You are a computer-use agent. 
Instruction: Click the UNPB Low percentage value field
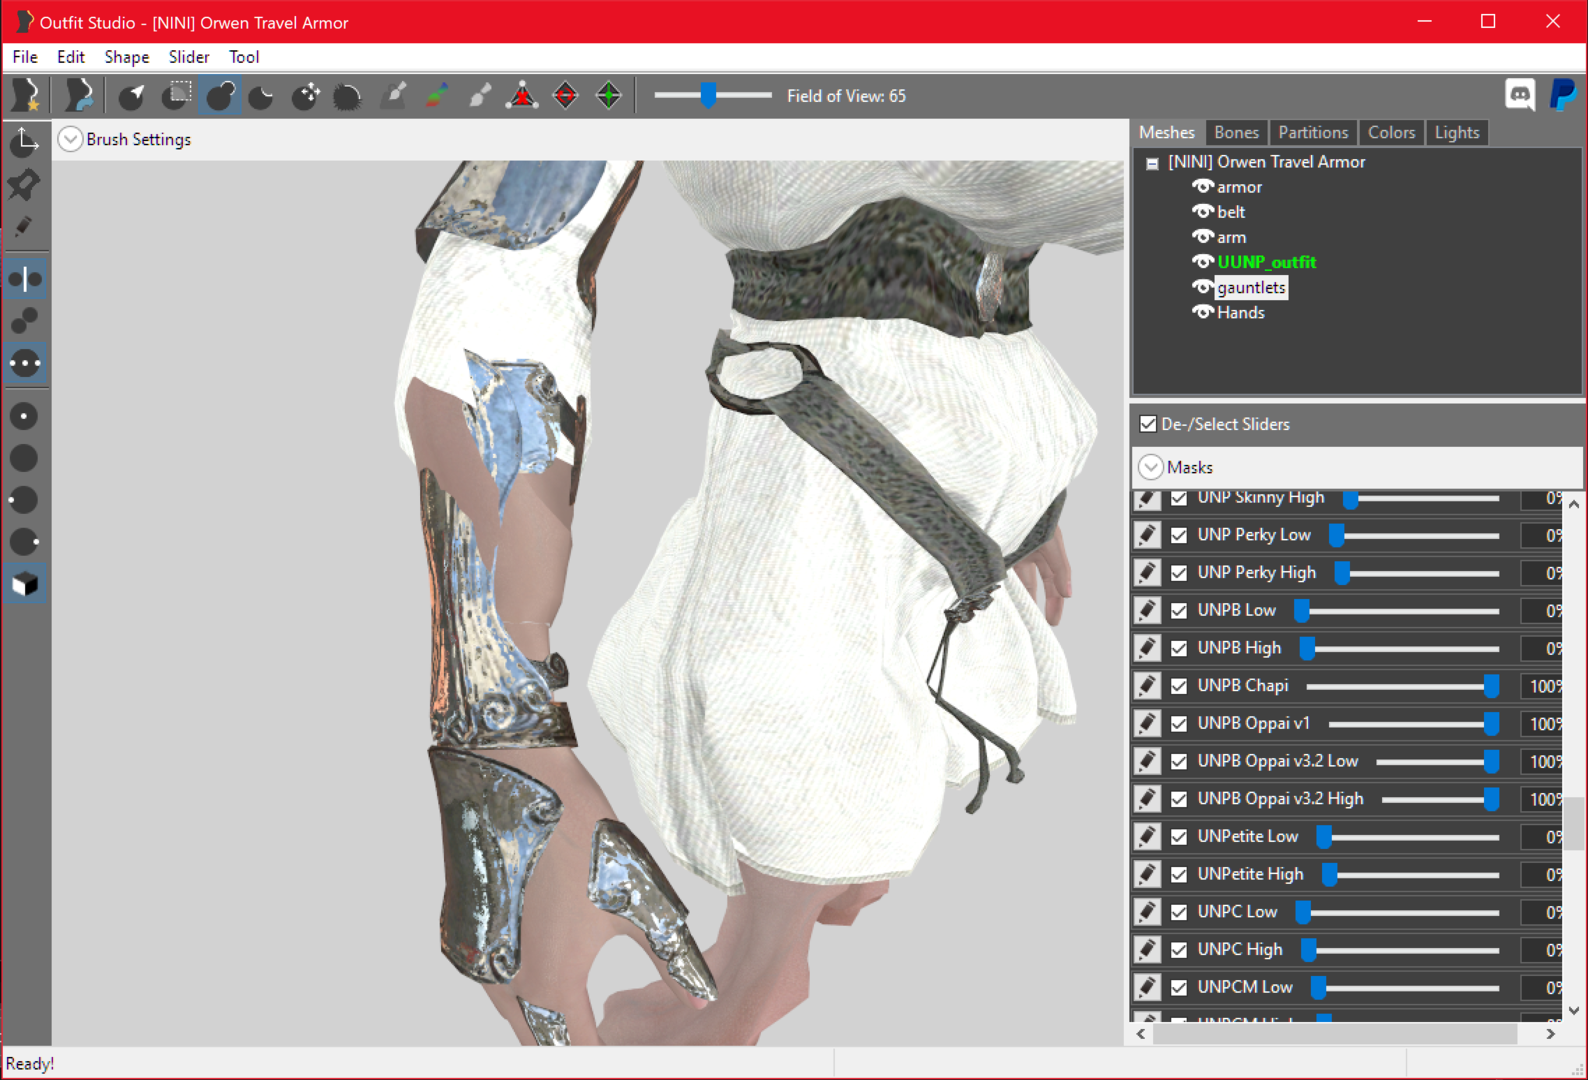tap(1542, 611)
